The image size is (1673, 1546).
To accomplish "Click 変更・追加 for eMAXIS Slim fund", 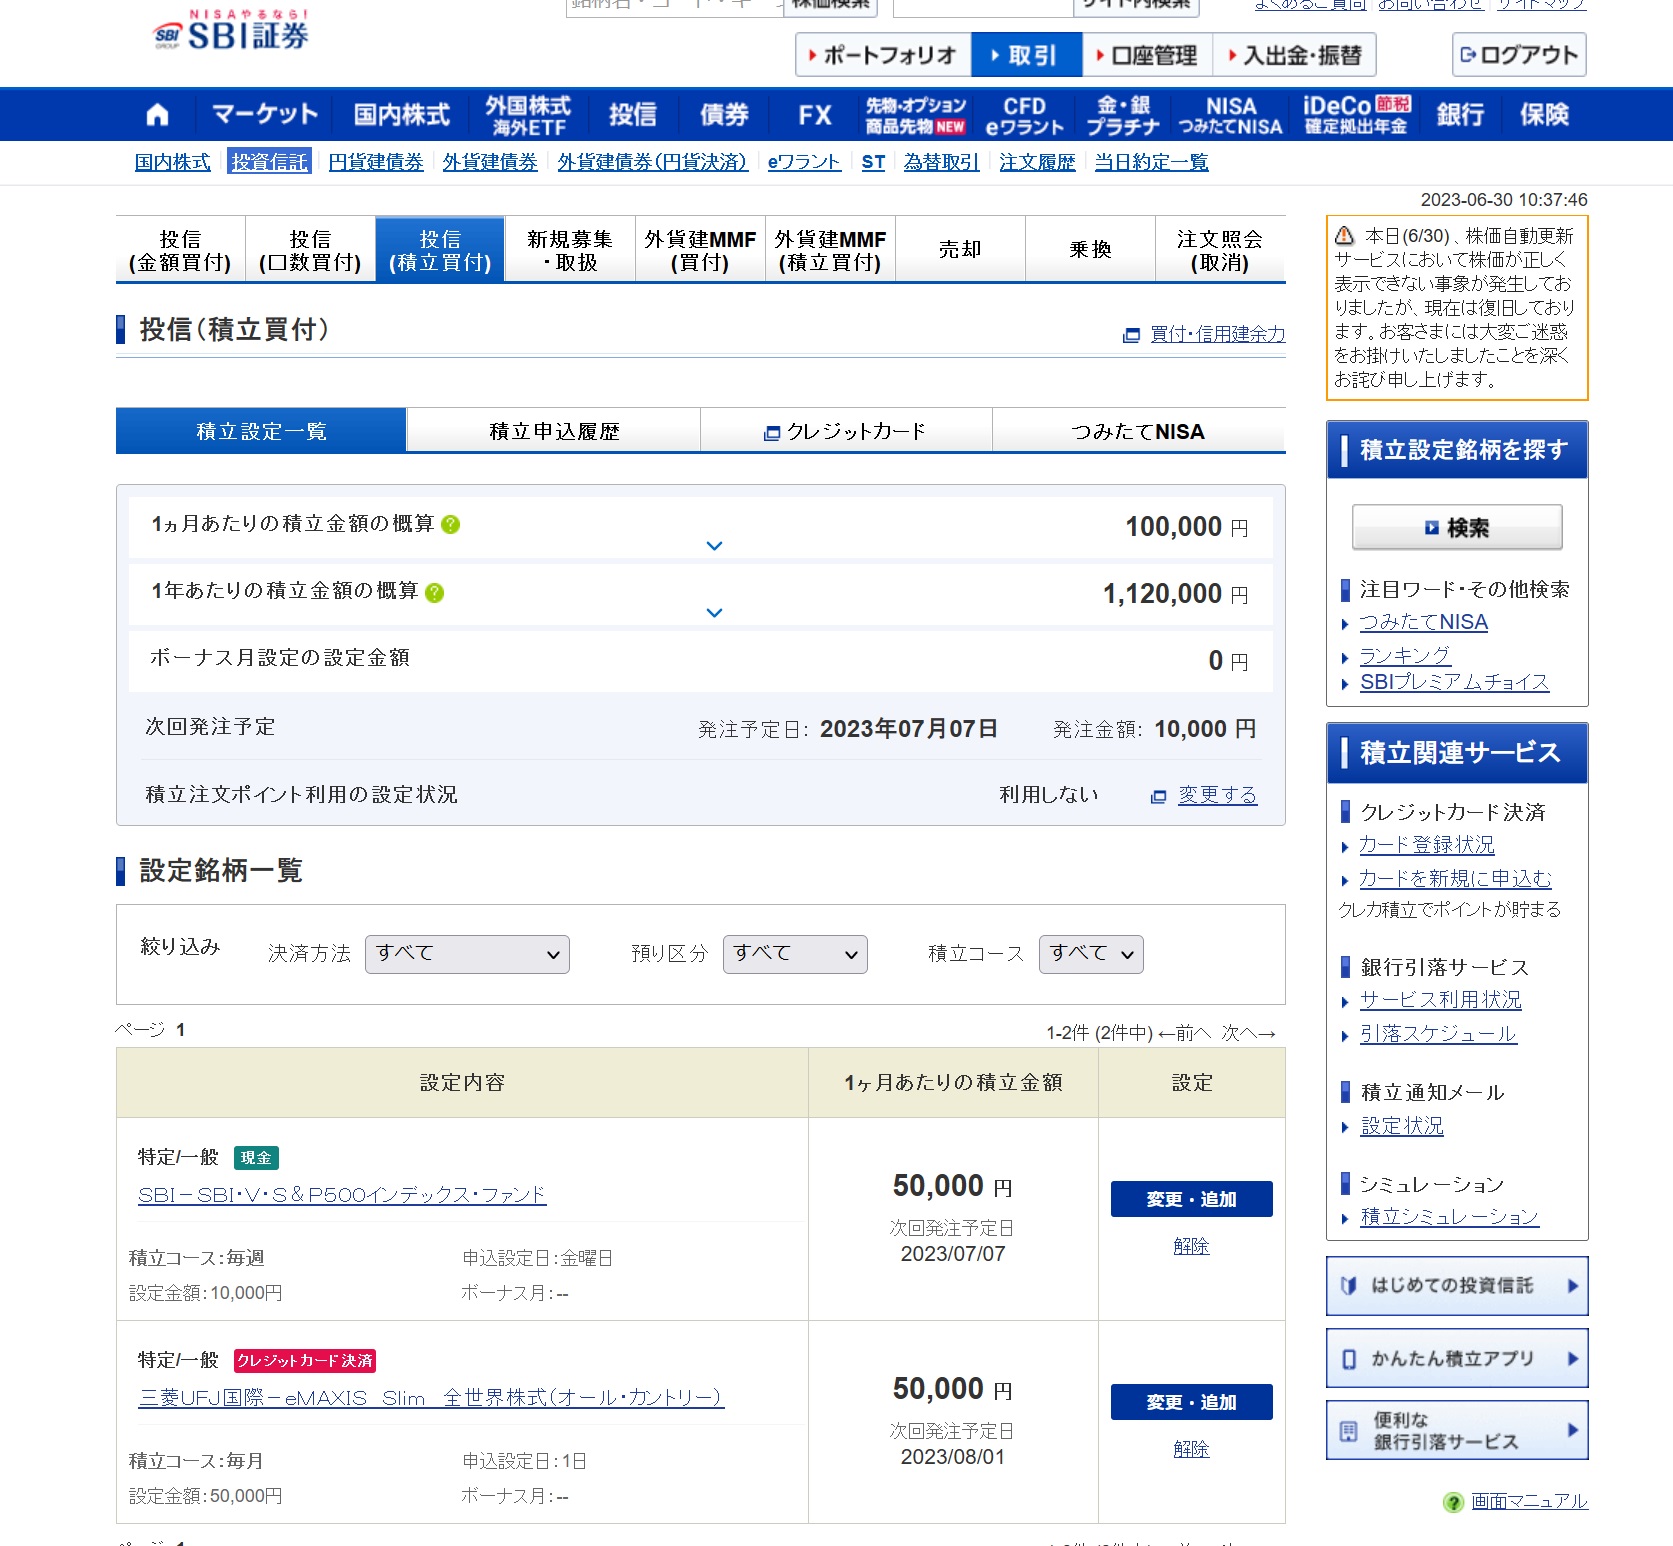I will pos(1191,1402).
